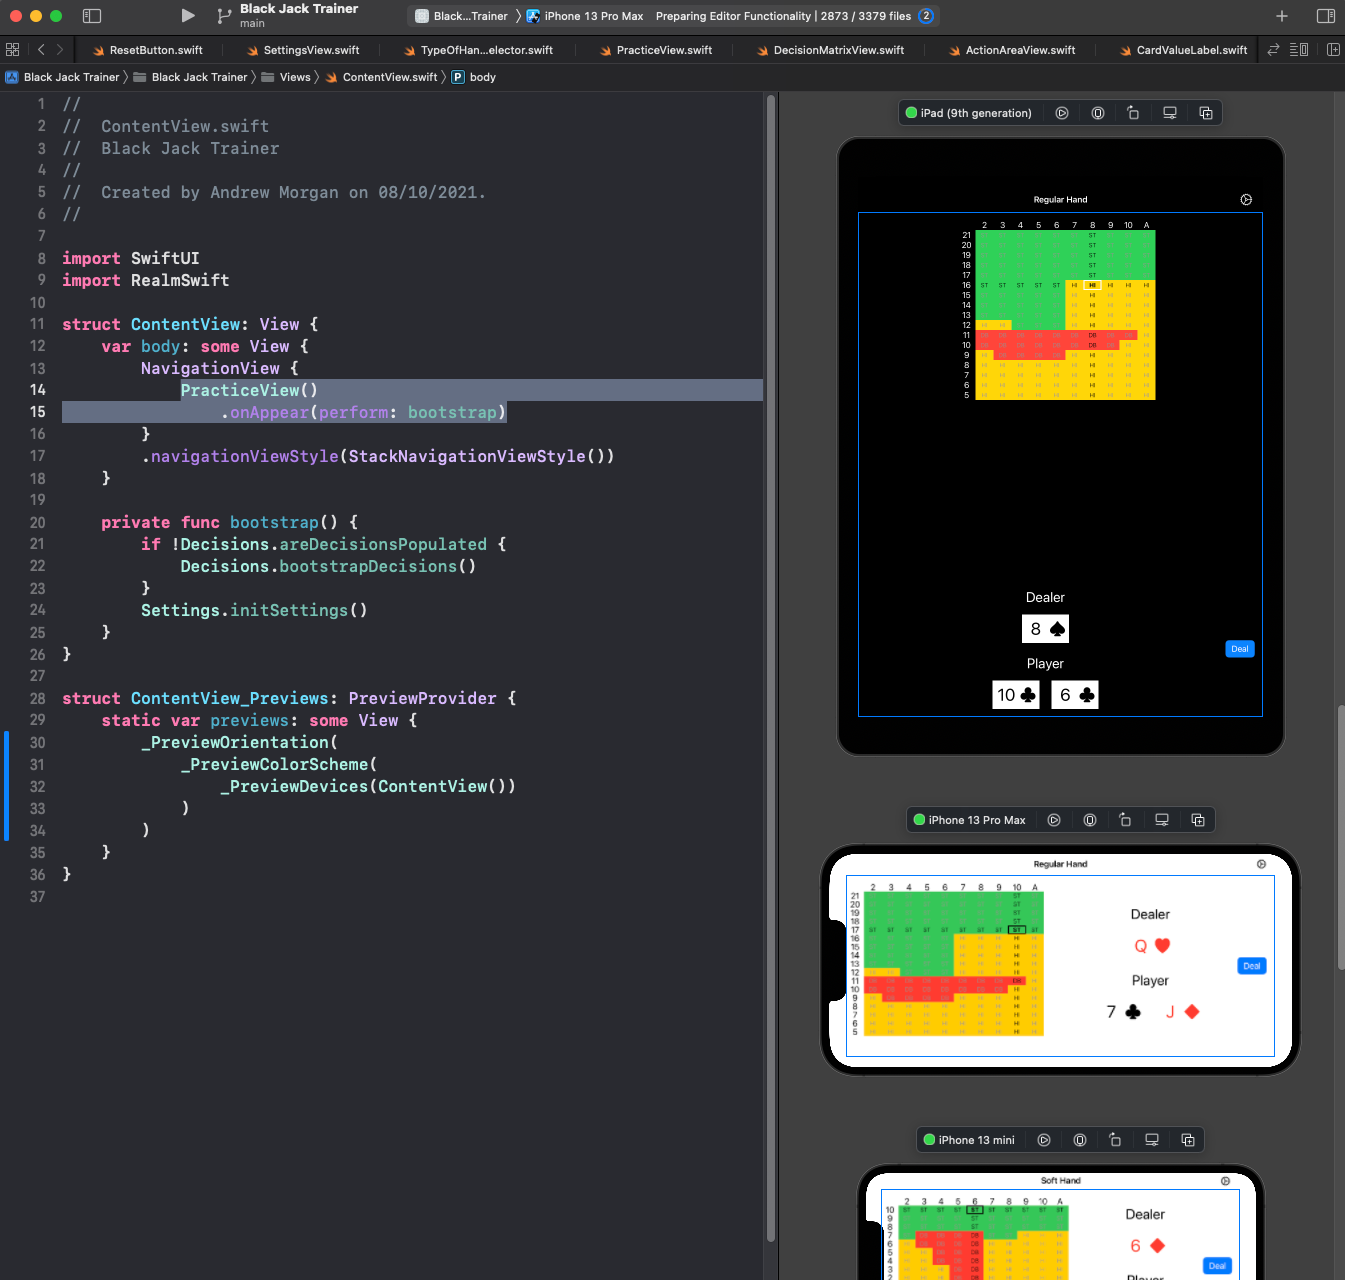Open the Views folder breadcrumb
Image resolution: width=1345 pixels, height=1280 pixels.
click(x=286, y=77)
